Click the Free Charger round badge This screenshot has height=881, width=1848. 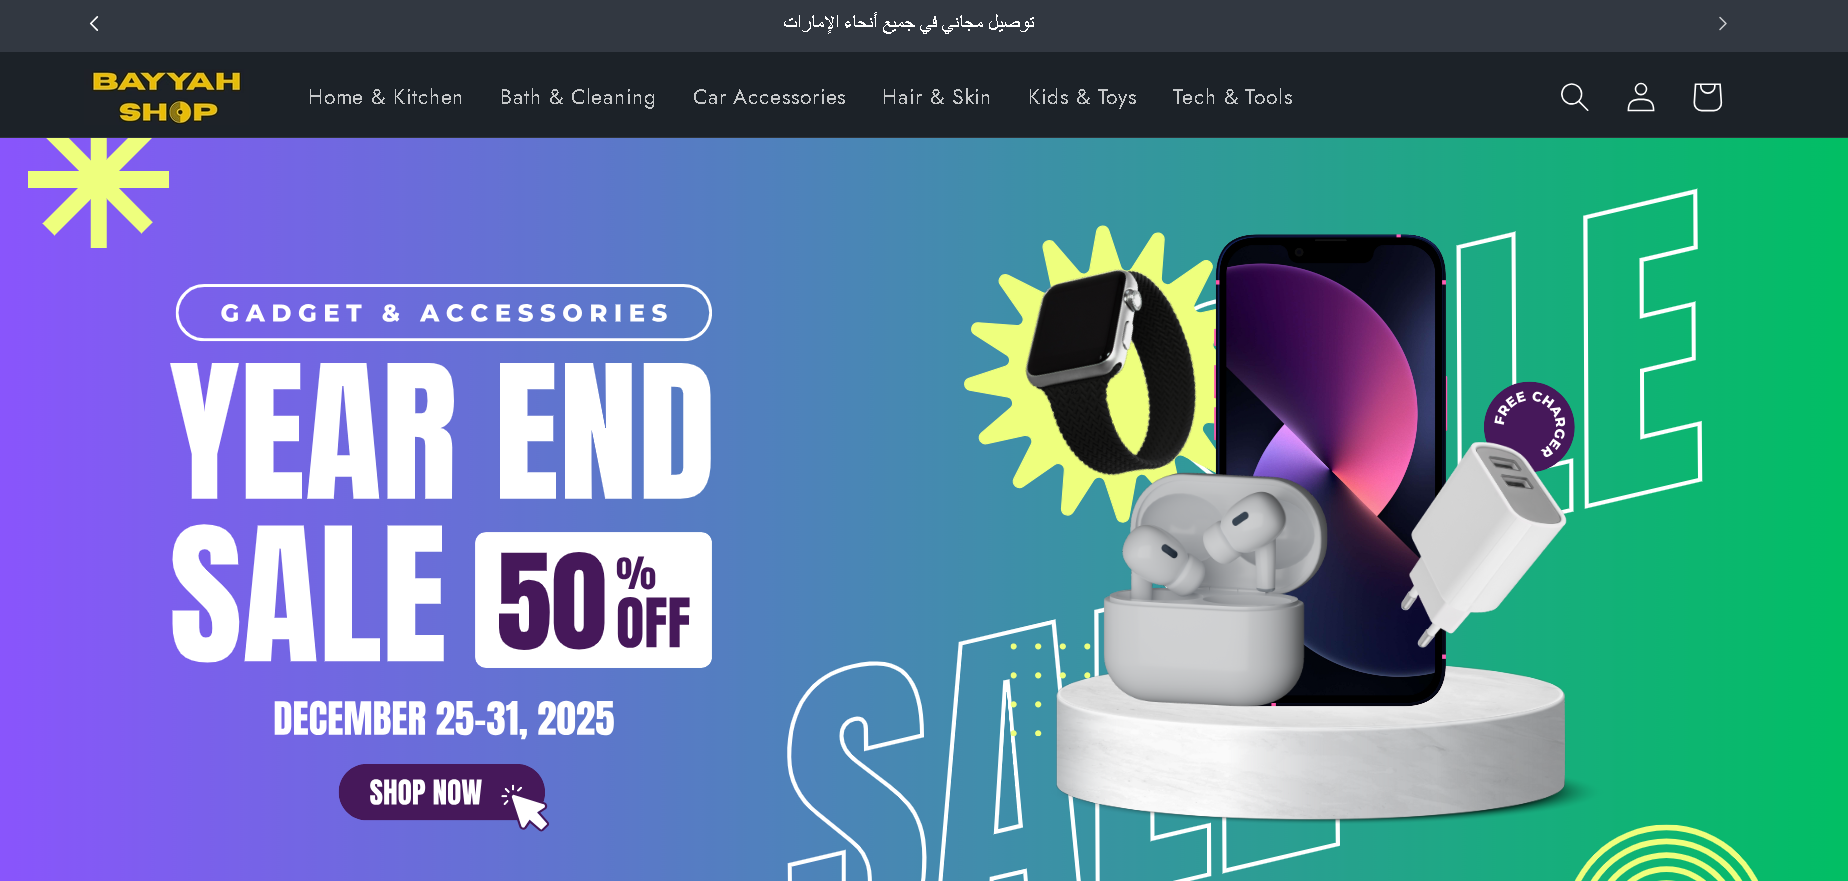(x=1529, y=426)
